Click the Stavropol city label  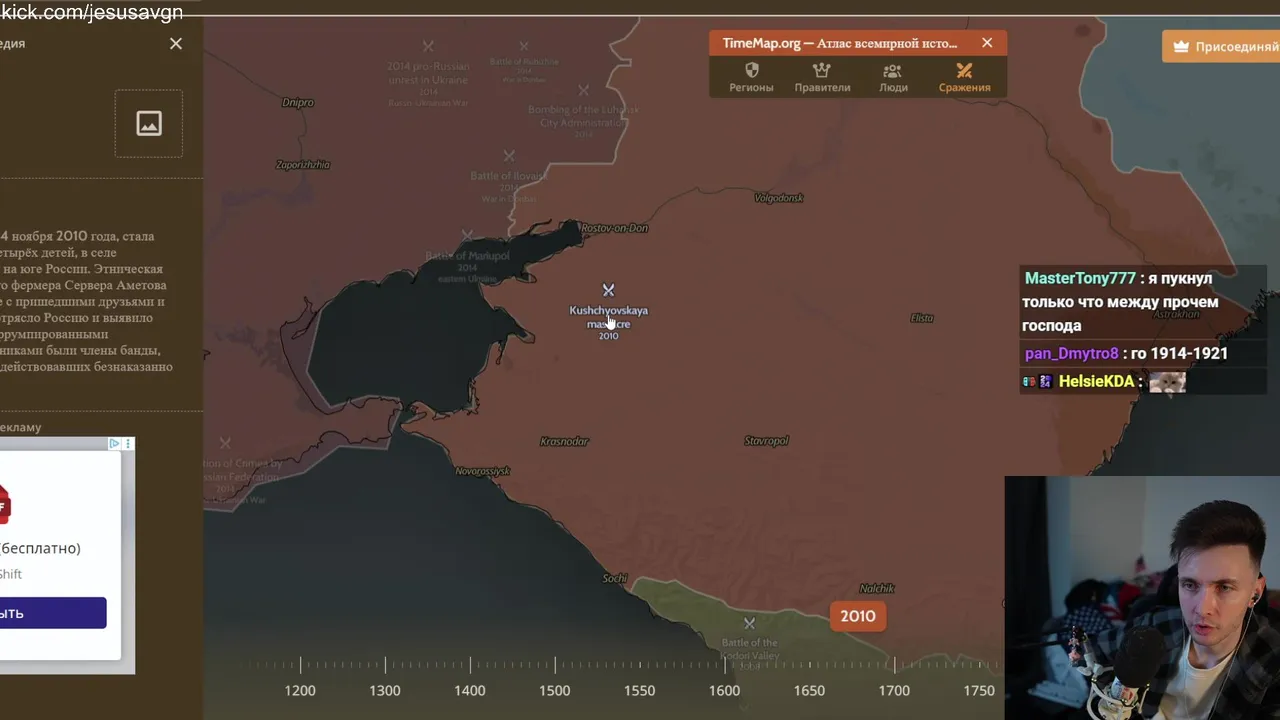click(x=767, y=441)
